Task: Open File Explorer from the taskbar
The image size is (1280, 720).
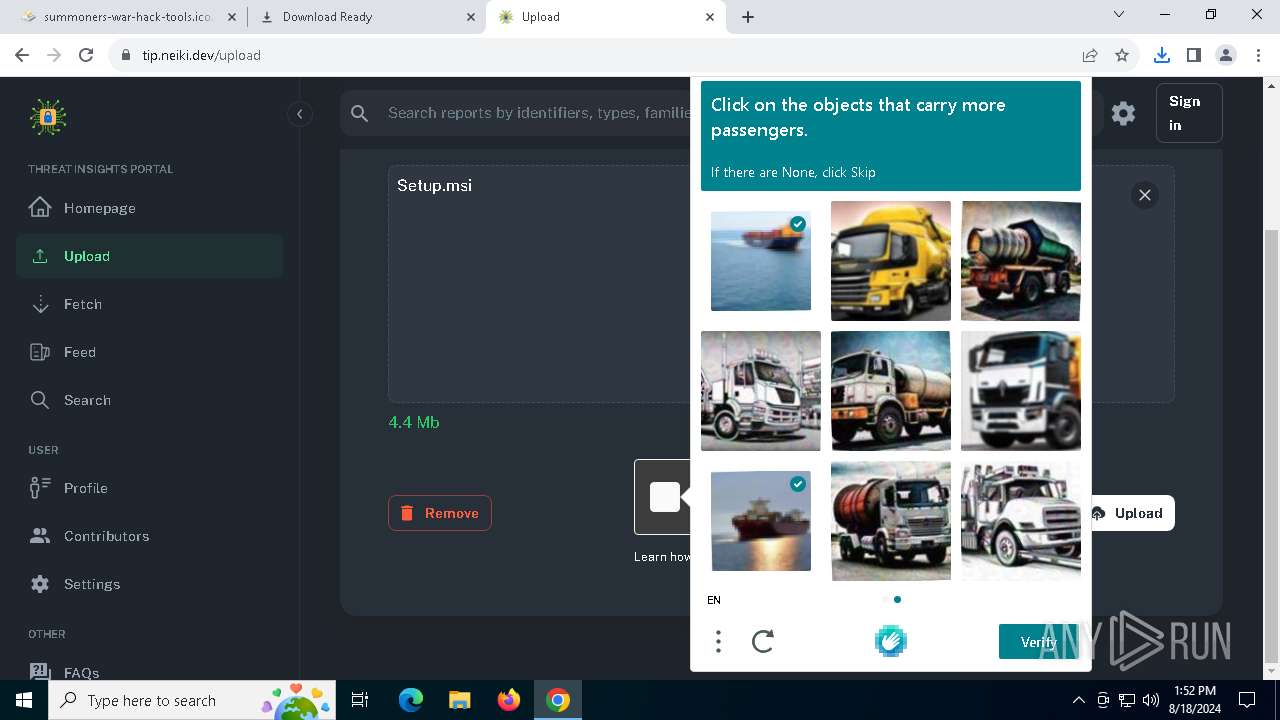Action: (x=459, y=700)
